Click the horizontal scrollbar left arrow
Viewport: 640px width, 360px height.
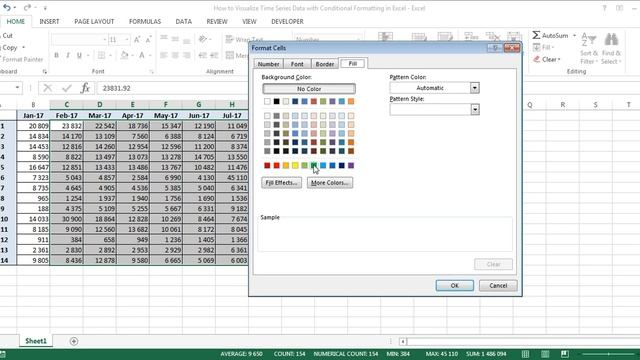click(403, 342)
